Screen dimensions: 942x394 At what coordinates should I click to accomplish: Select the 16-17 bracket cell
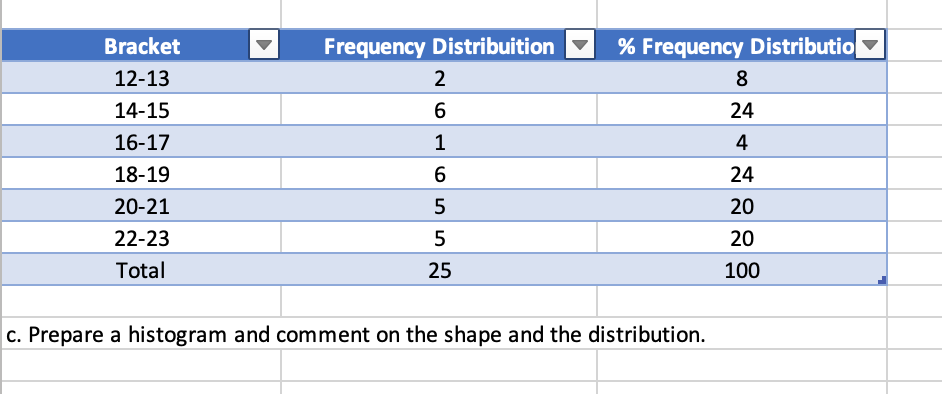[x=141, y=142]
